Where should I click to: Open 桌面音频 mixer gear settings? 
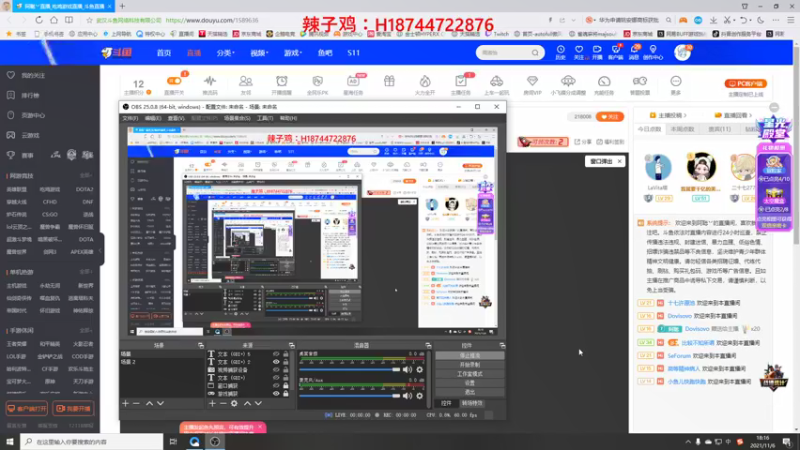point(419,369)
